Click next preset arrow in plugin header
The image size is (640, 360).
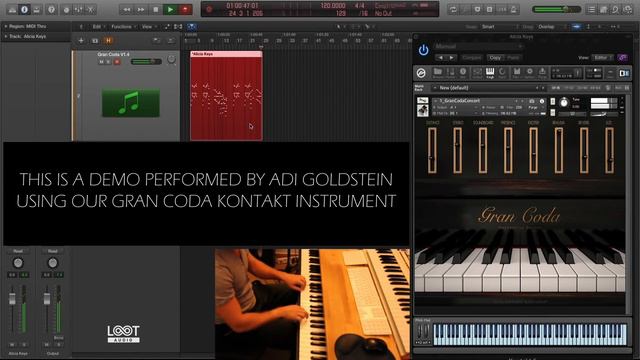[451, 58]
